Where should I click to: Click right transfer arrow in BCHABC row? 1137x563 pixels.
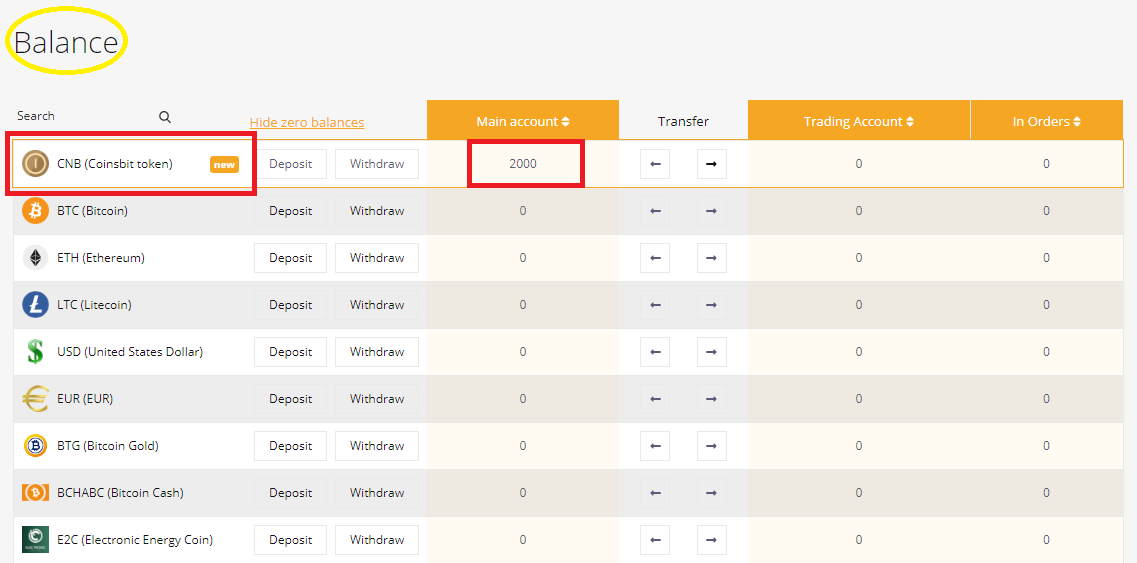711,493
